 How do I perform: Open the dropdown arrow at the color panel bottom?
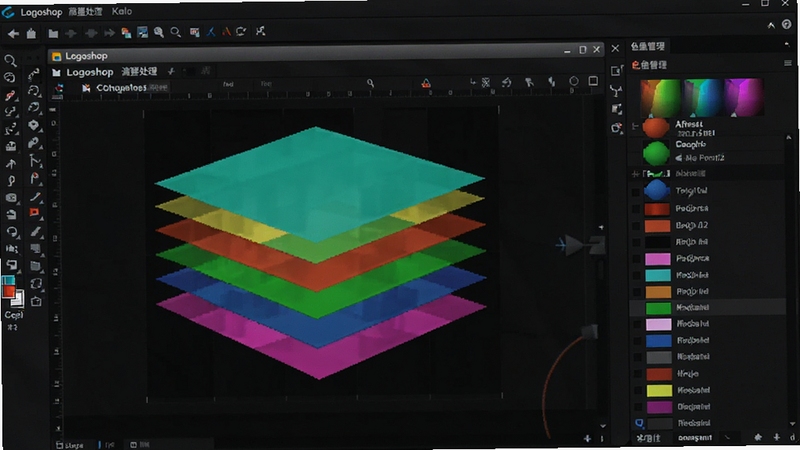[727, 437]
